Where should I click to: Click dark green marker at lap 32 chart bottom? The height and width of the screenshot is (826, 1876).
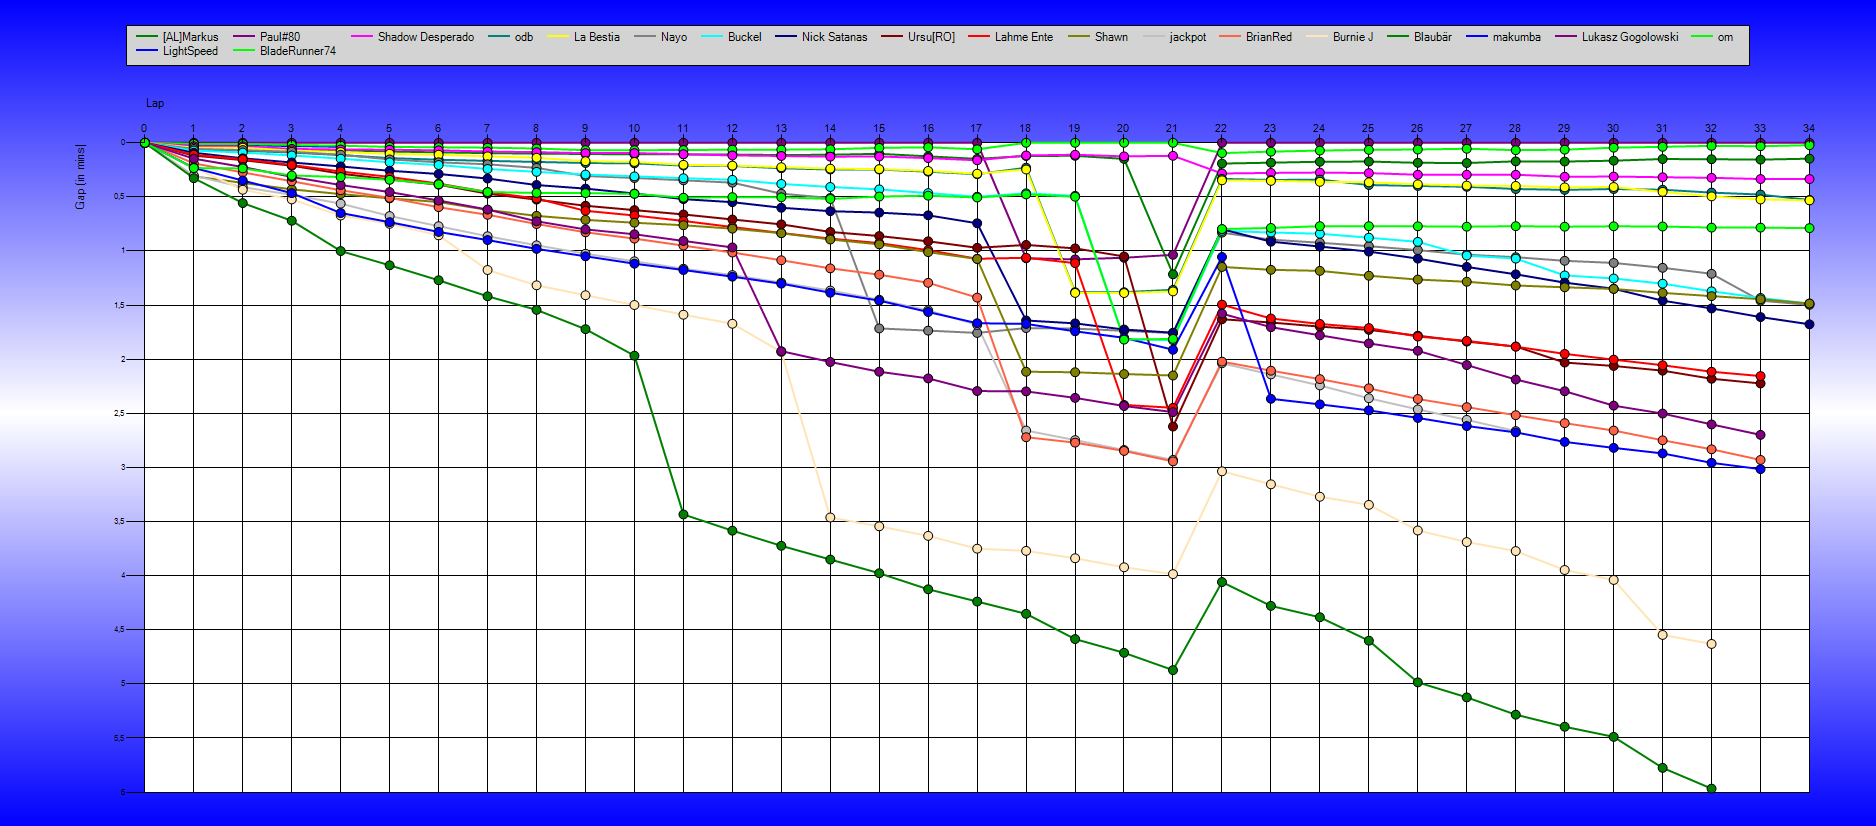(1711, 789)
